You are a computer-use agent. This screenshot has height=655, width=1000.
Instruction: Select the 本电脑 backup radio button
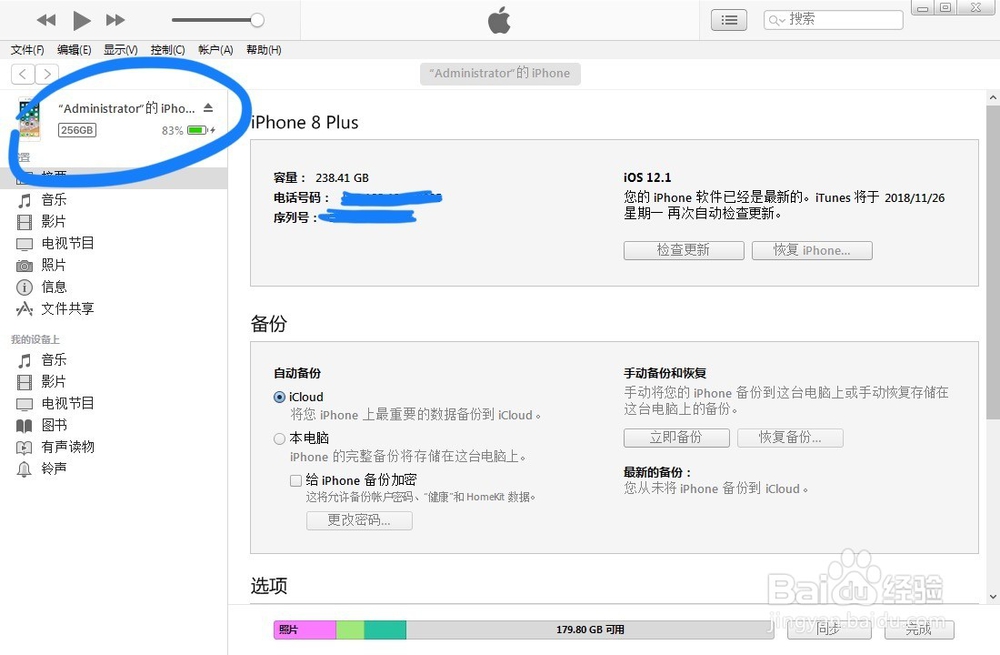coord(279,439)
